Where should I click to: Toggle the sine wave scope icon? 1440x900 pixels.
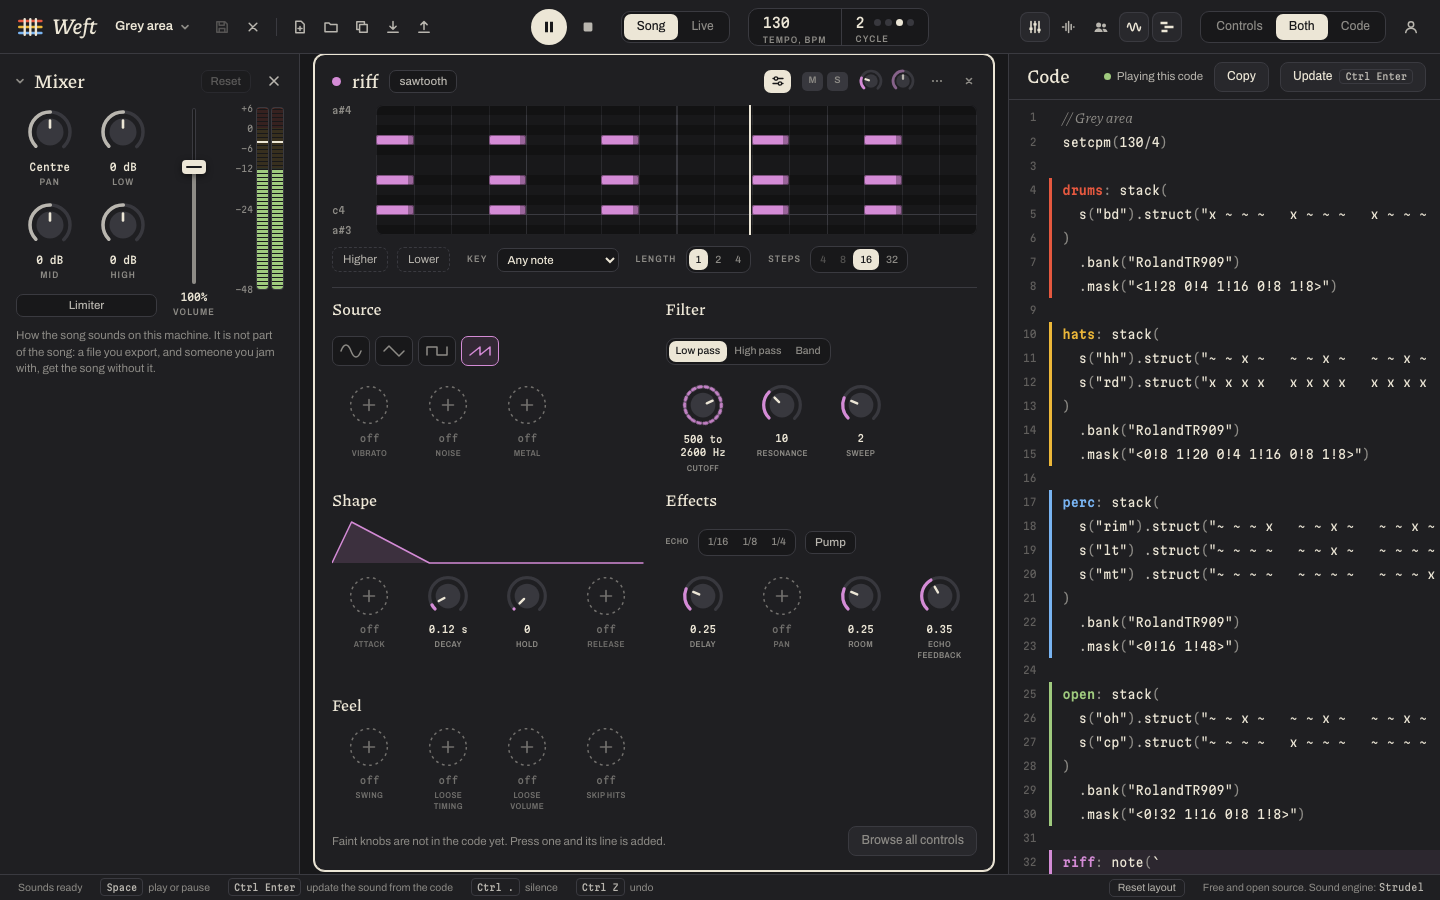(1134, 27)
